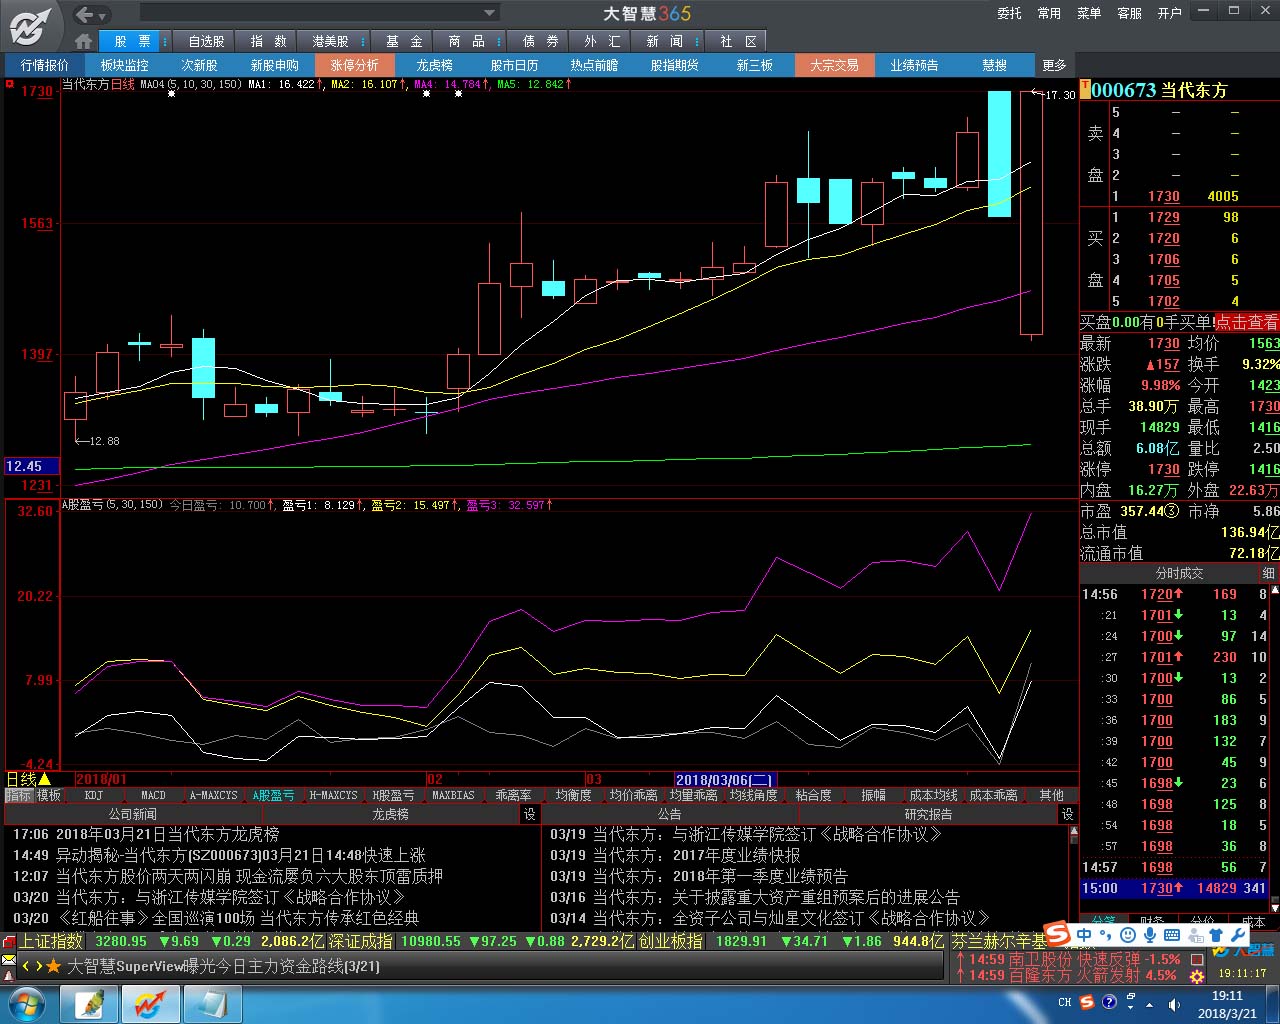The height and width of the screenshot is (1024, 1280).
Task: Click the Sogou microphone voice input icon
Action: click(1150, 935)
